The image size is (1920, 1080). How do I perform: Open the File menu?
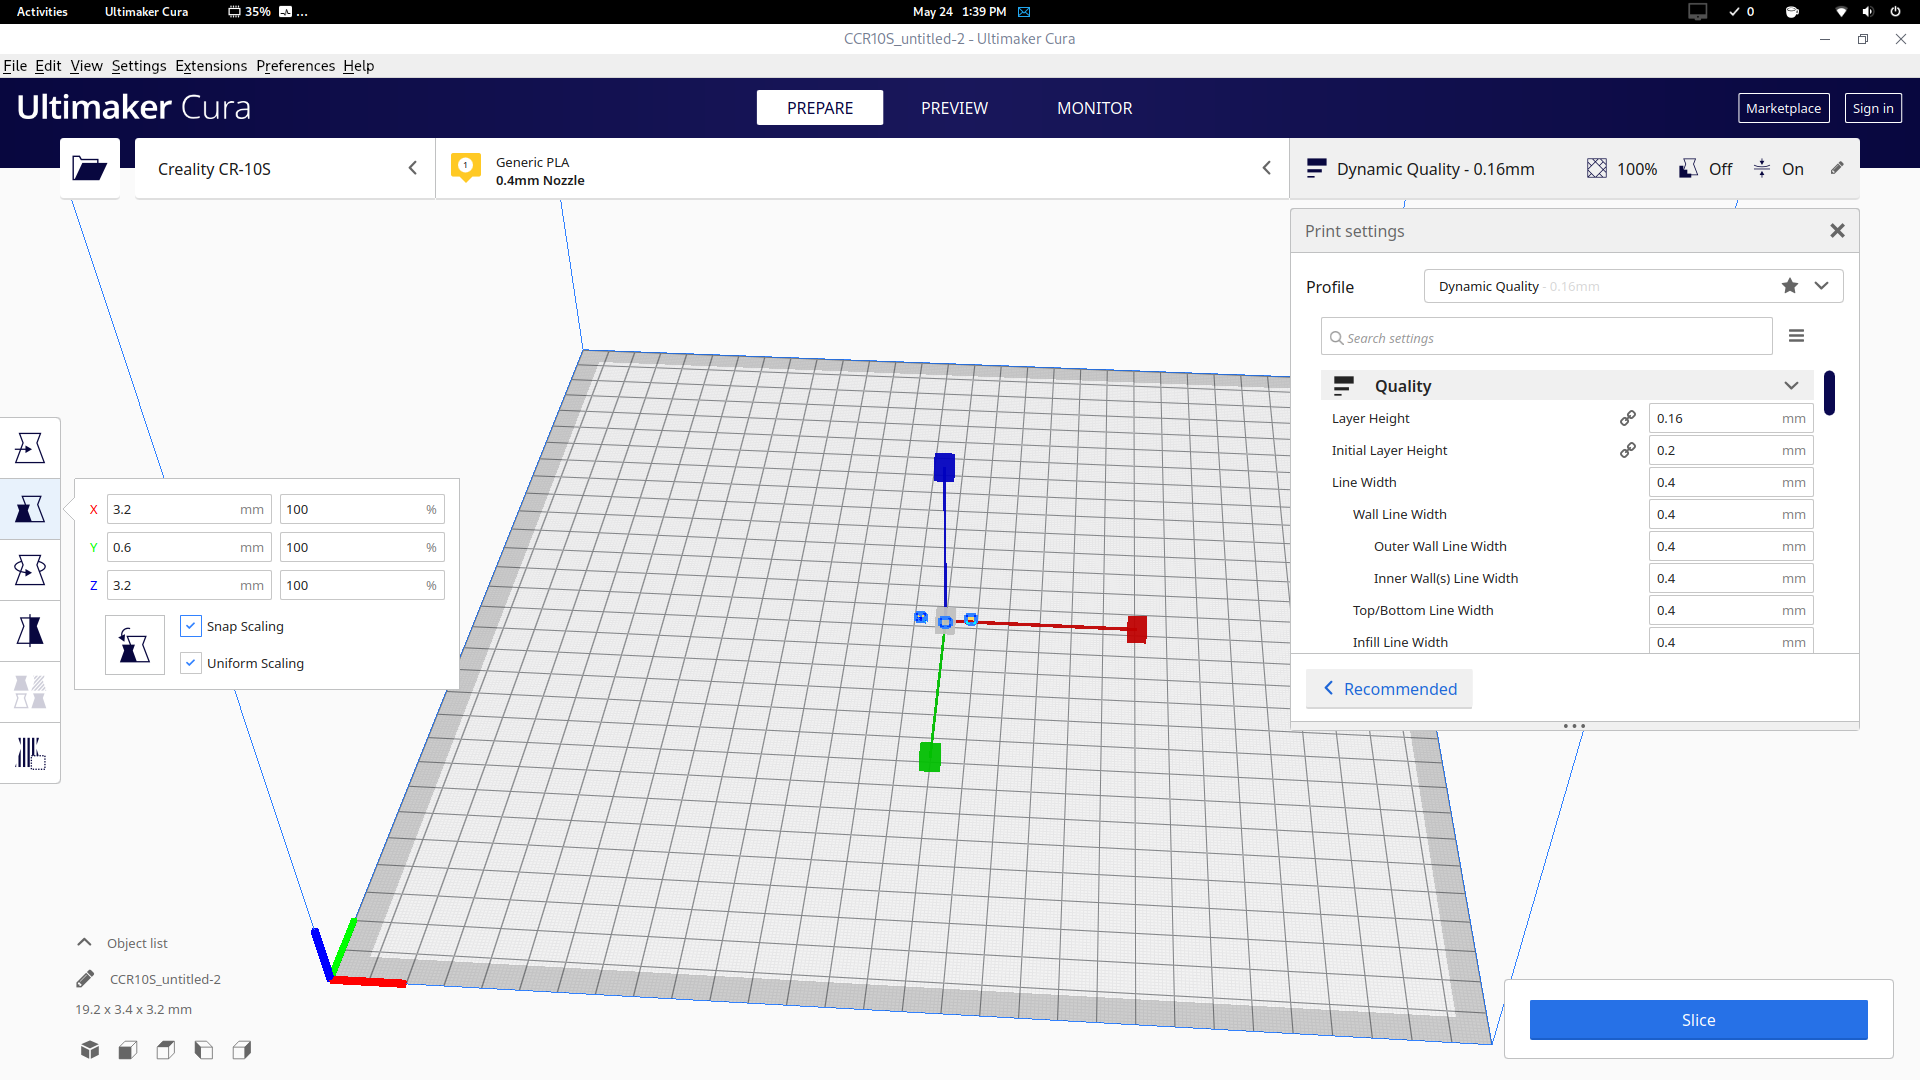(15, 66)
